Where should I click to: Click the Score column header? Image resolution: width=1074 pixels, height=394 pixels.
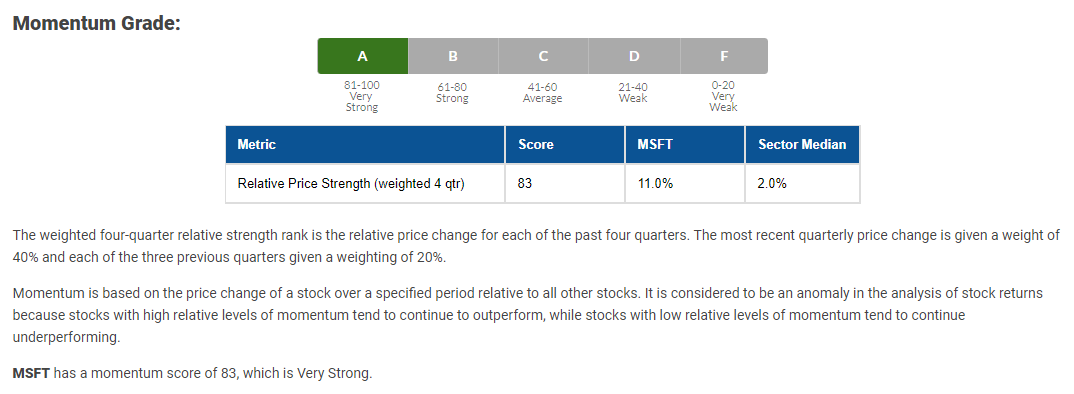565,145
